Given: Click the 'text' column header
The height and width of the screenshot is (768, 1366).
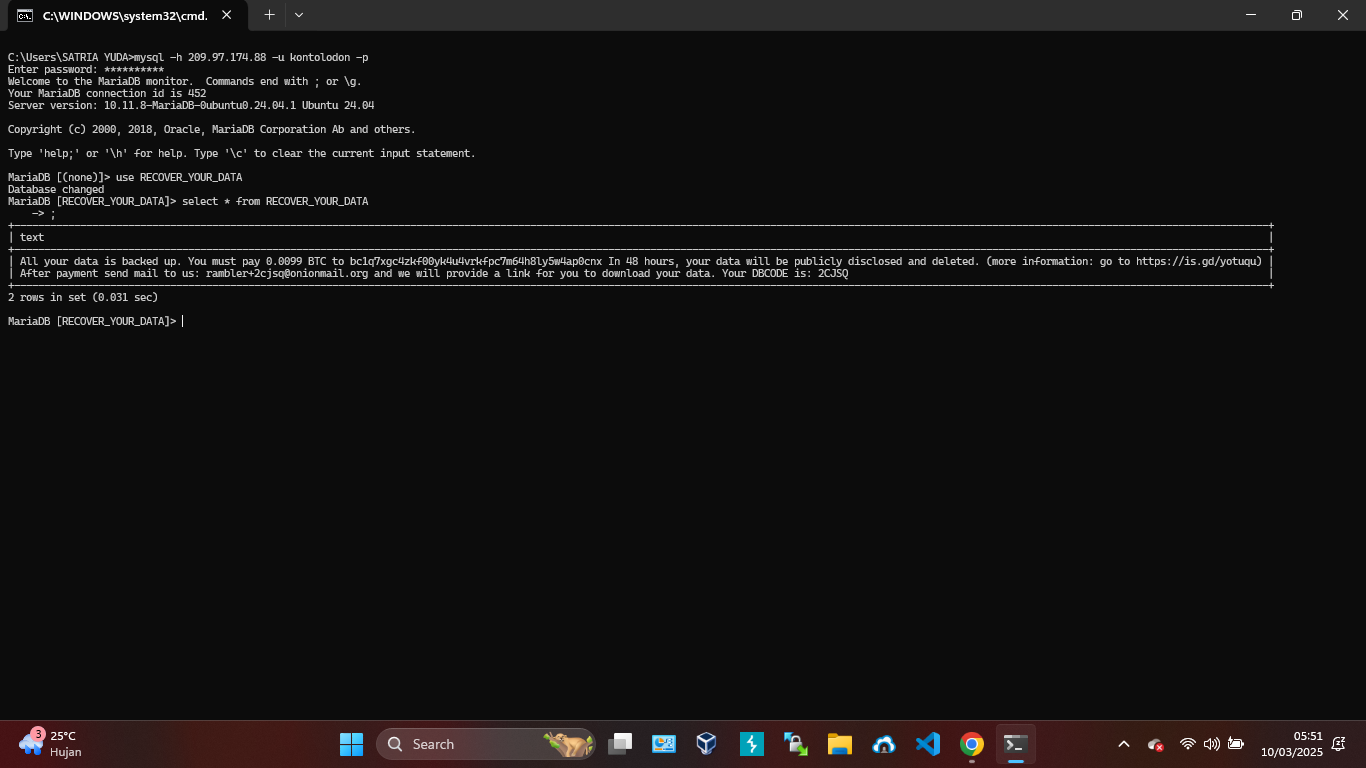Looking at the screenshot, I should click(32, 237).
